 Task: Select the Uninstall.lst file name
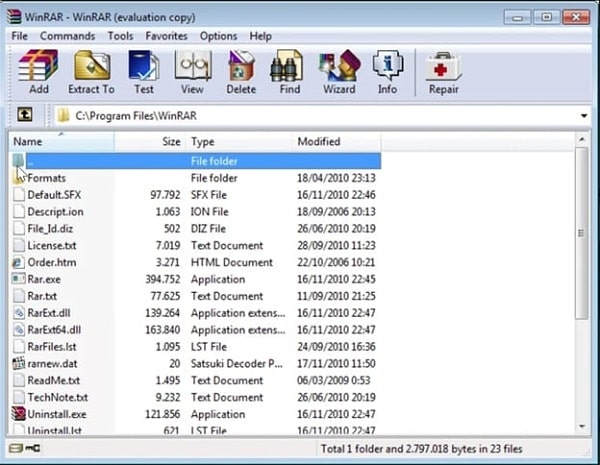click(54, 430)
